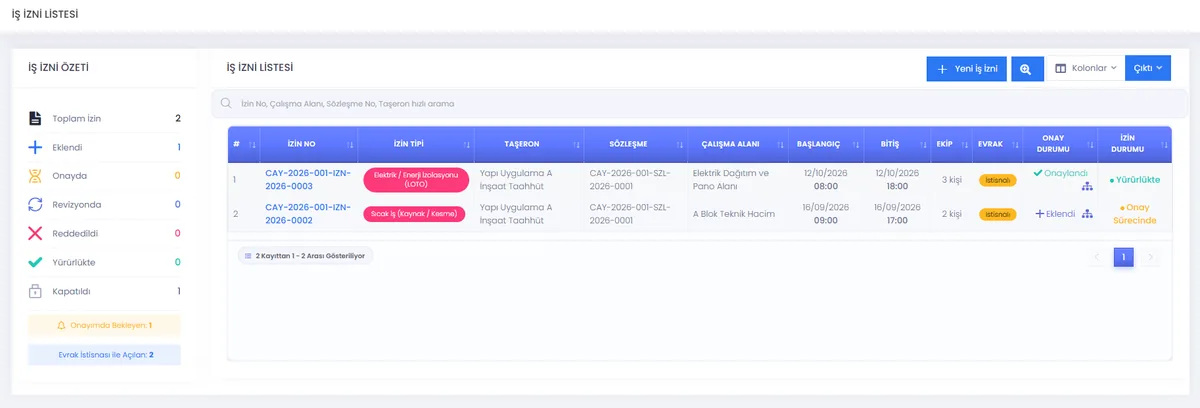Sort by ONAY DURUMU column

pyautogui.click(x=1089, y=144)
